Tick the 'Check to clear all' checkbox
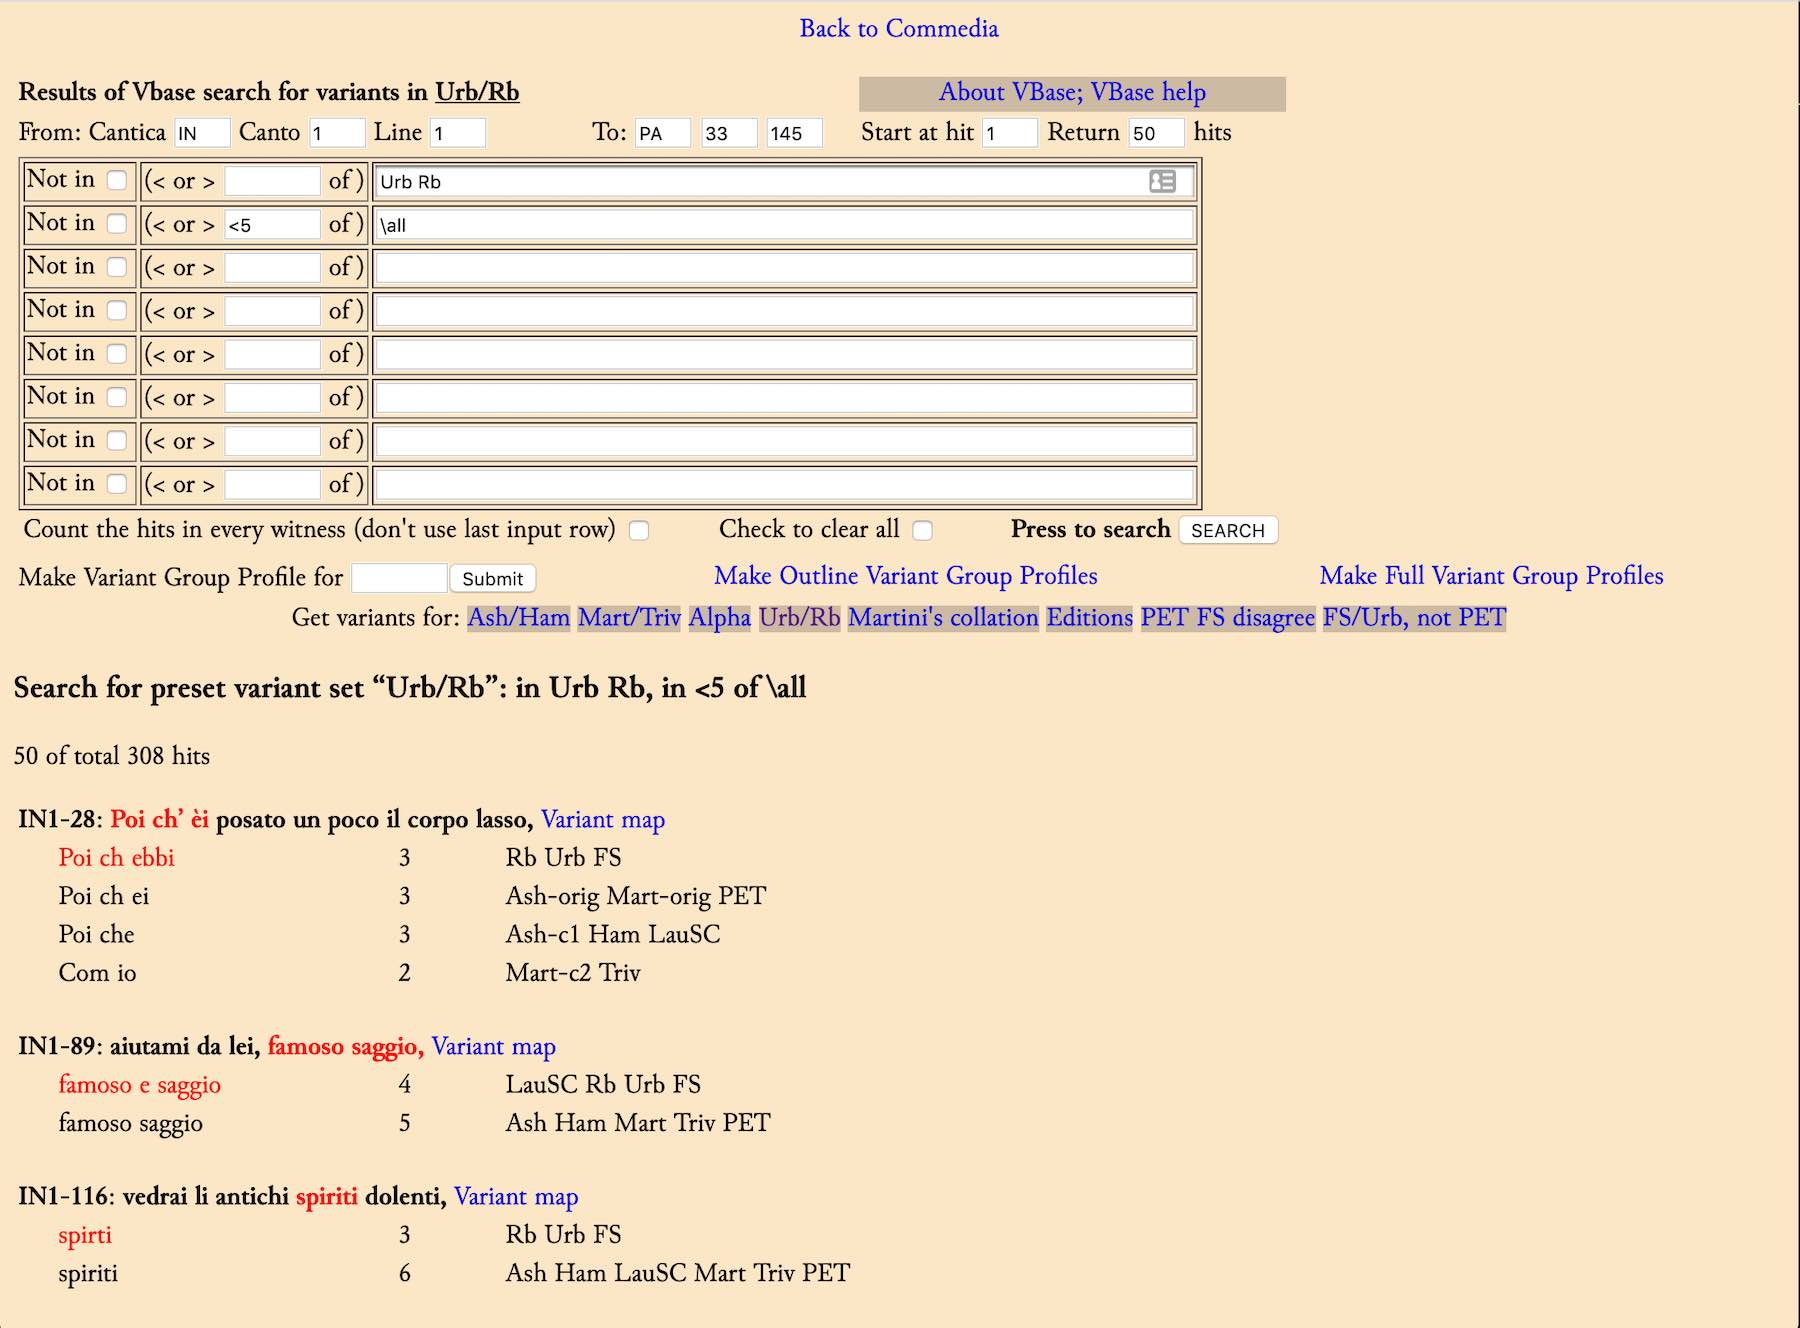 [x=923, y=530]
